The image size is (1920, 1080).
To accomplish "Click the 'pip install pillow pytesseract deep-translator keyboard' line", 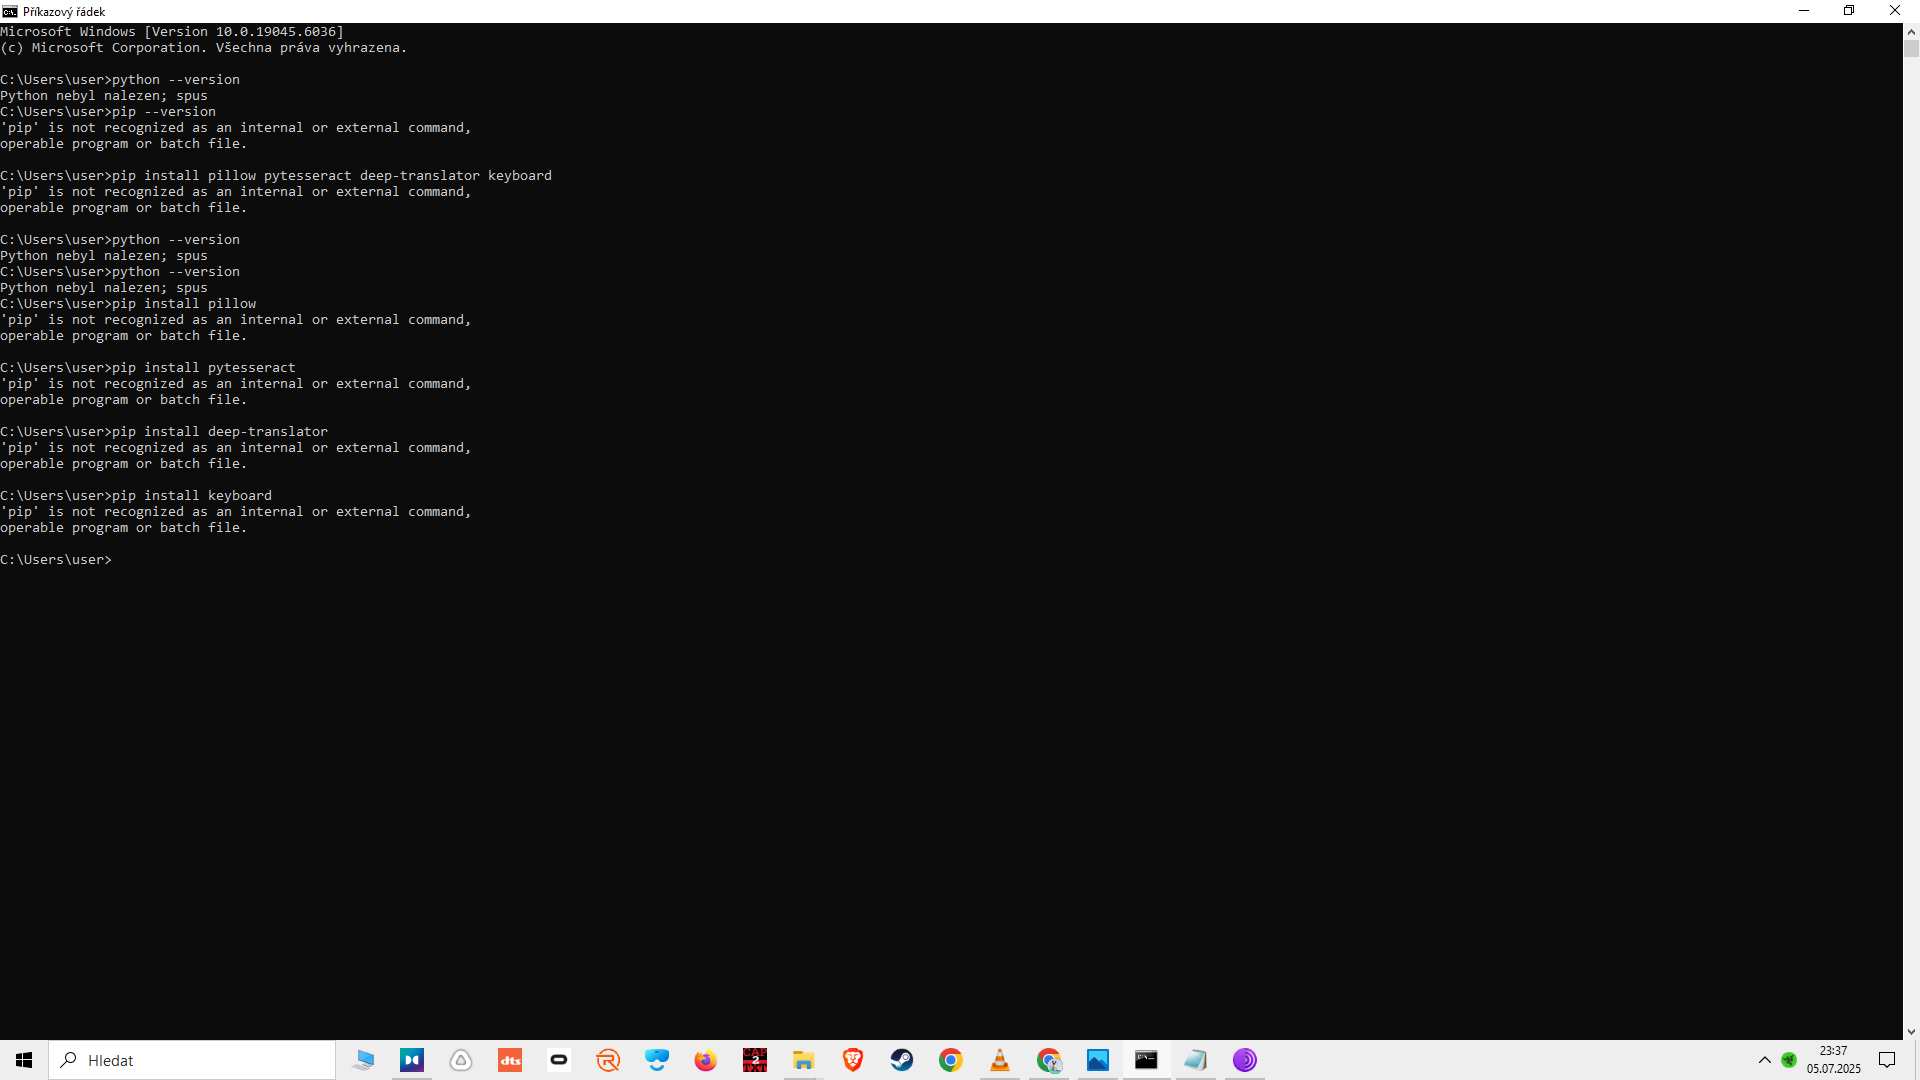I will tap(276, 176).
